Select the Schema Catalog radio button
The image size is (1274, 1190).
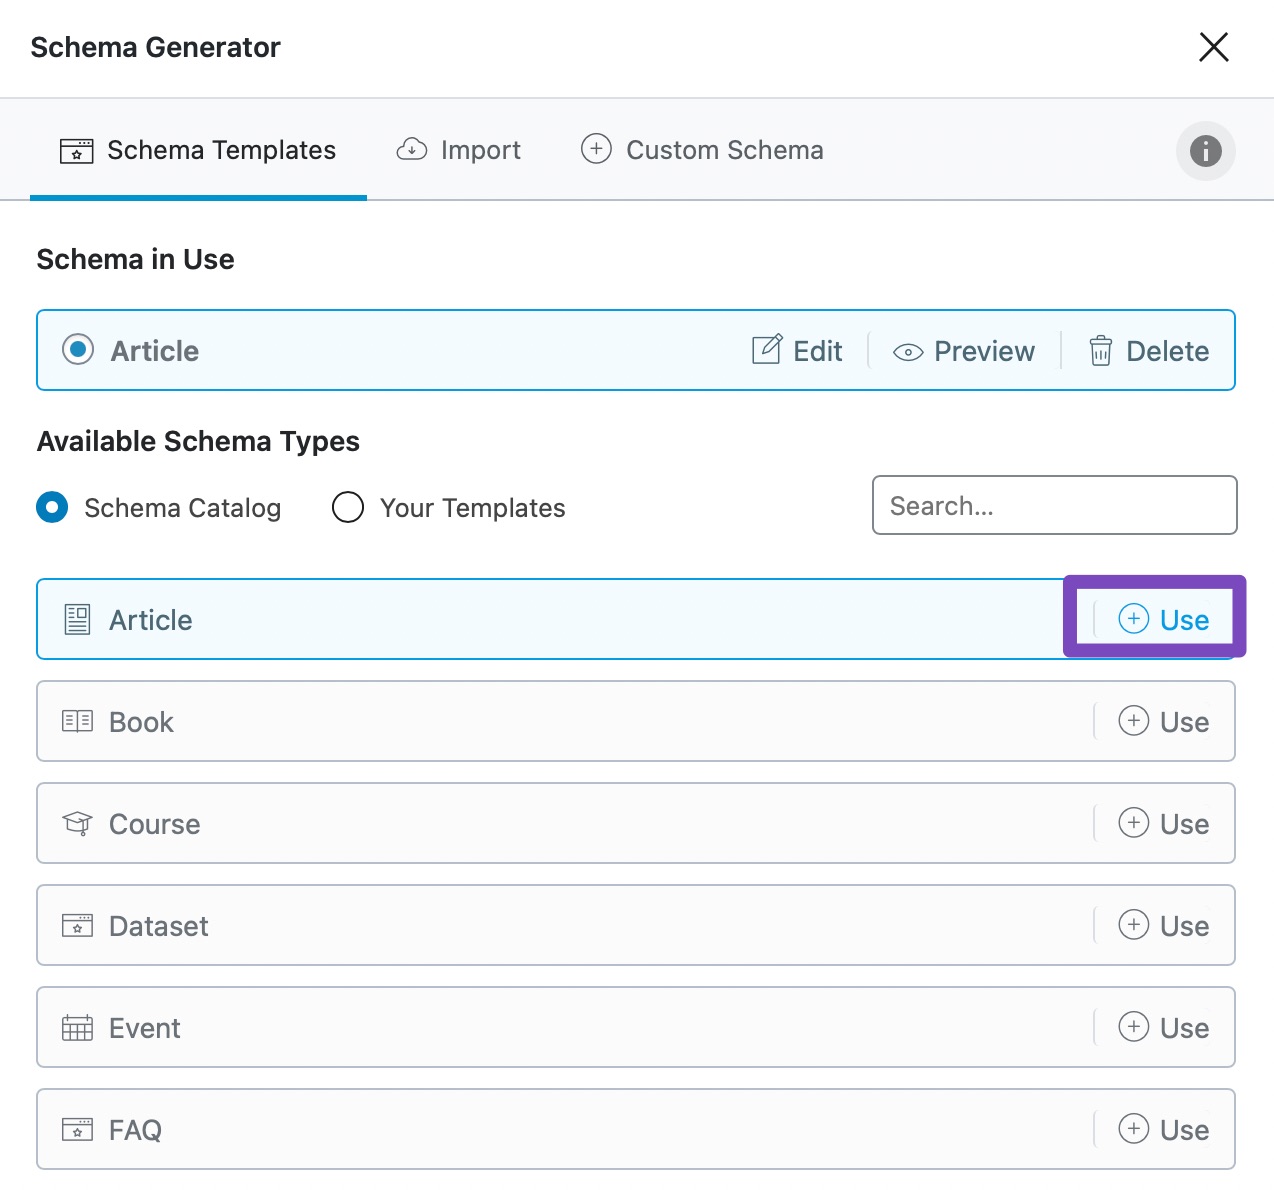click(52, 507)
